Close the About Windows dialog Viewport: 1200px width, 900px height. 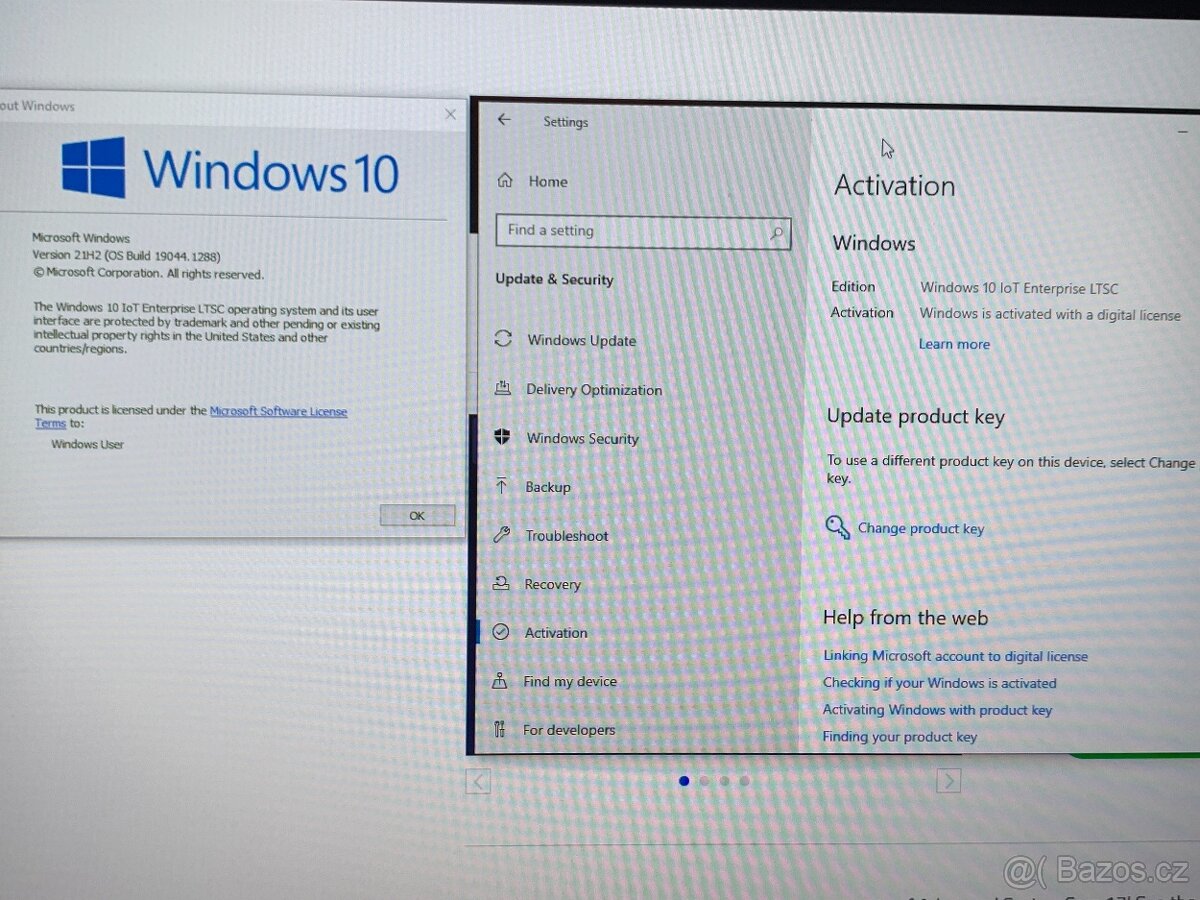pos(450,115)
